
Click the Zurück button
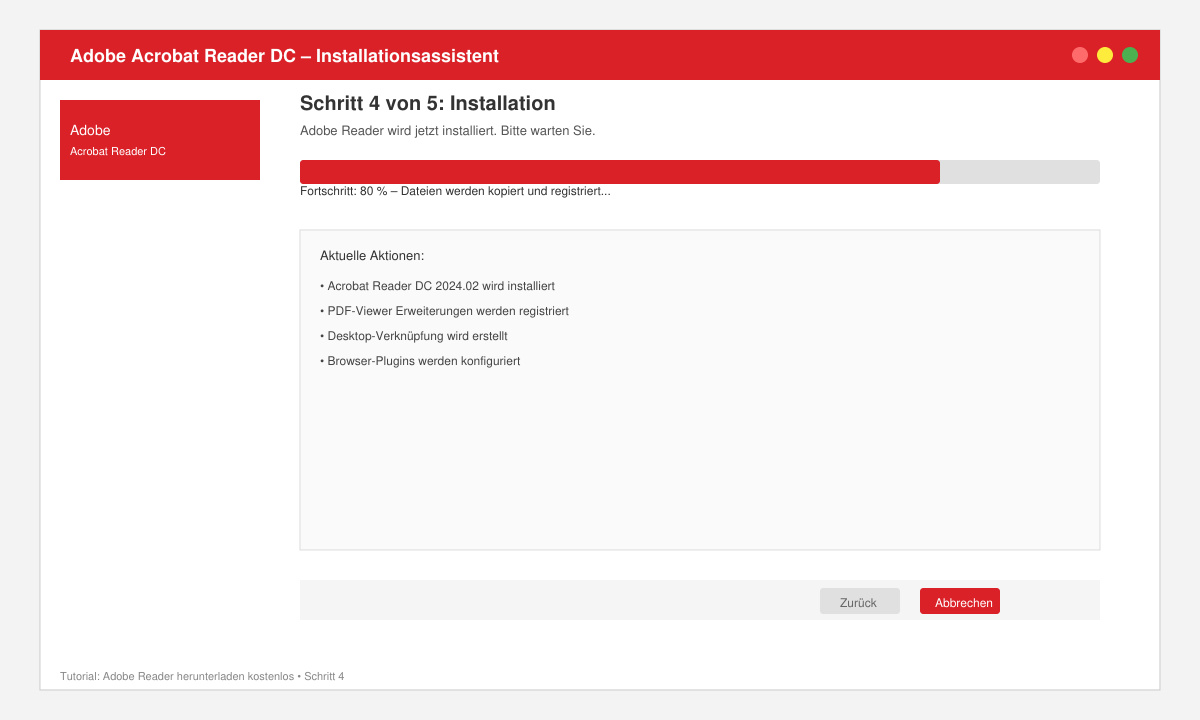860,601
